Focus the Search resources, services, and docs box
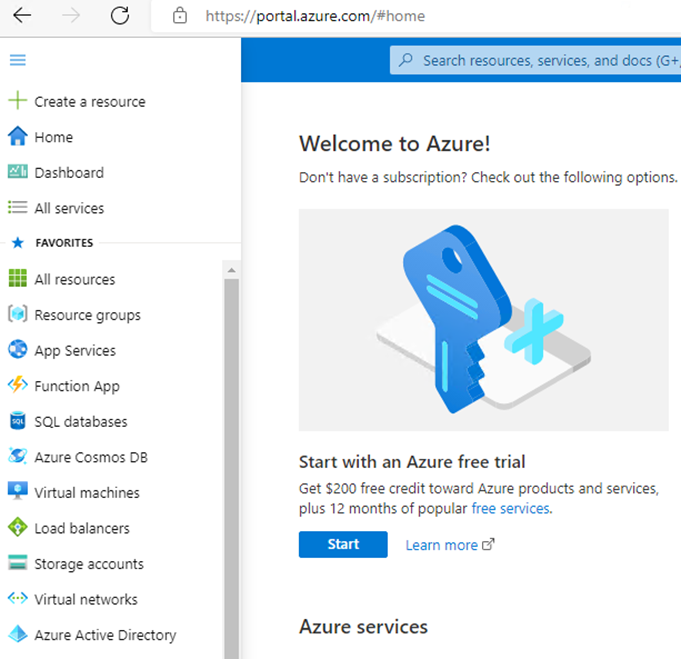Image resolution: width=681 pixels, height=659 pixels. pyautogui.click(x=540, y=60)
